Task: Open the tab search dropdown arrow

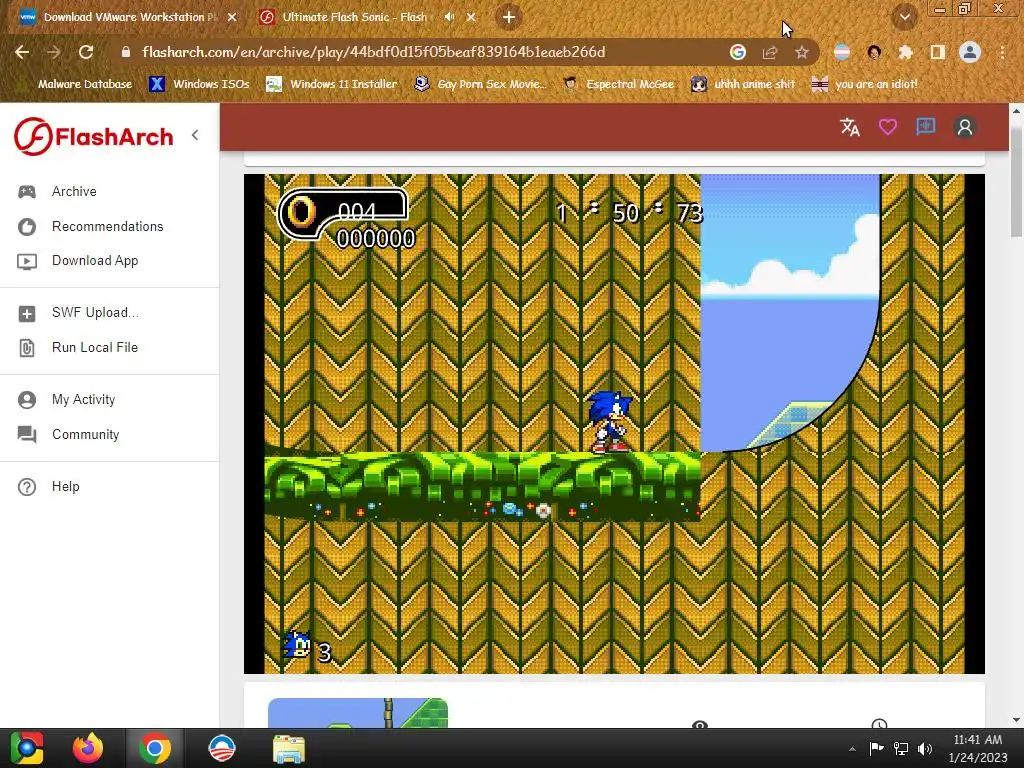Action: (904, 17)
